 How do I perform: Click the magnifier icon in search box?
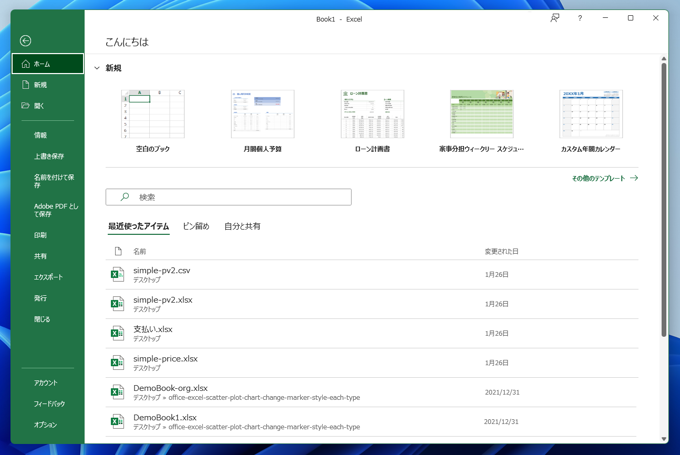(125, 197)
